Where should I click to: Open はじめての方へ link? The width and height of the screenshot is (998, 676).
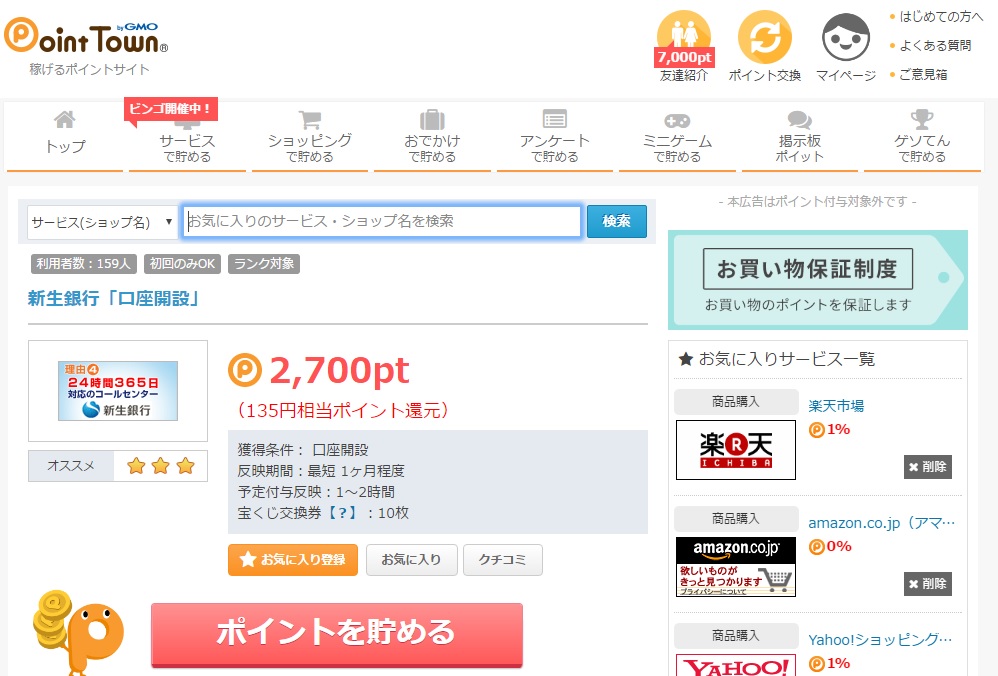point(941,17)
